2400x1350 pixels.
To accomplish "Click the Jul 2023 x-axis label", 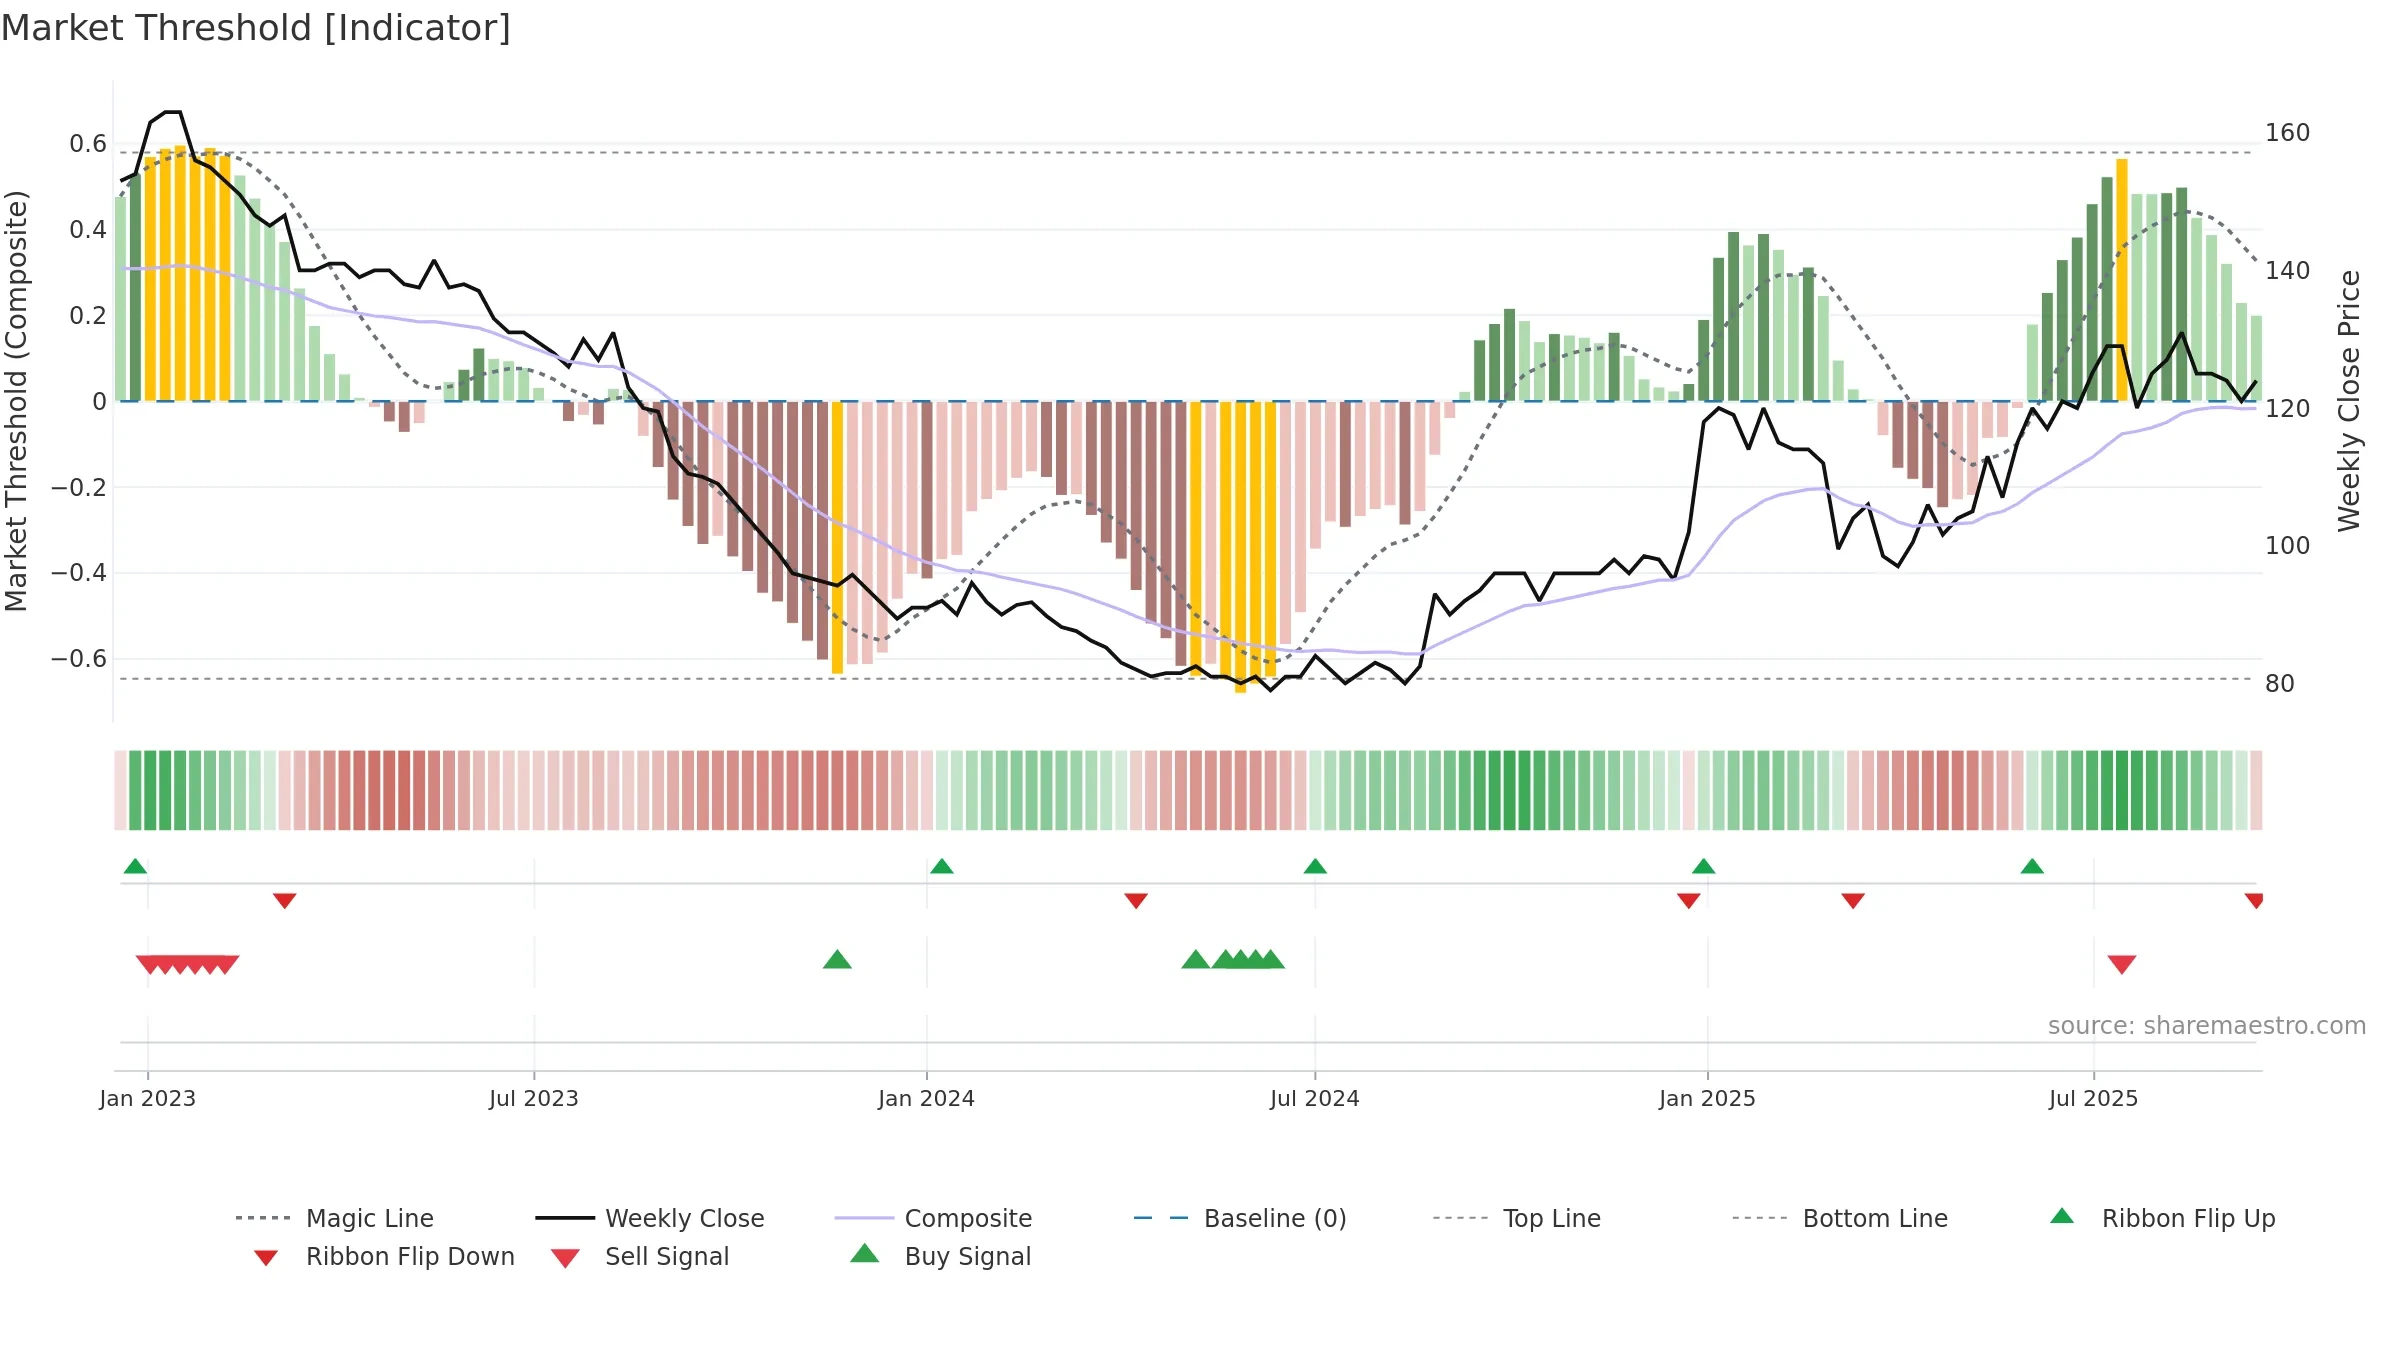I will (534, 1098).
